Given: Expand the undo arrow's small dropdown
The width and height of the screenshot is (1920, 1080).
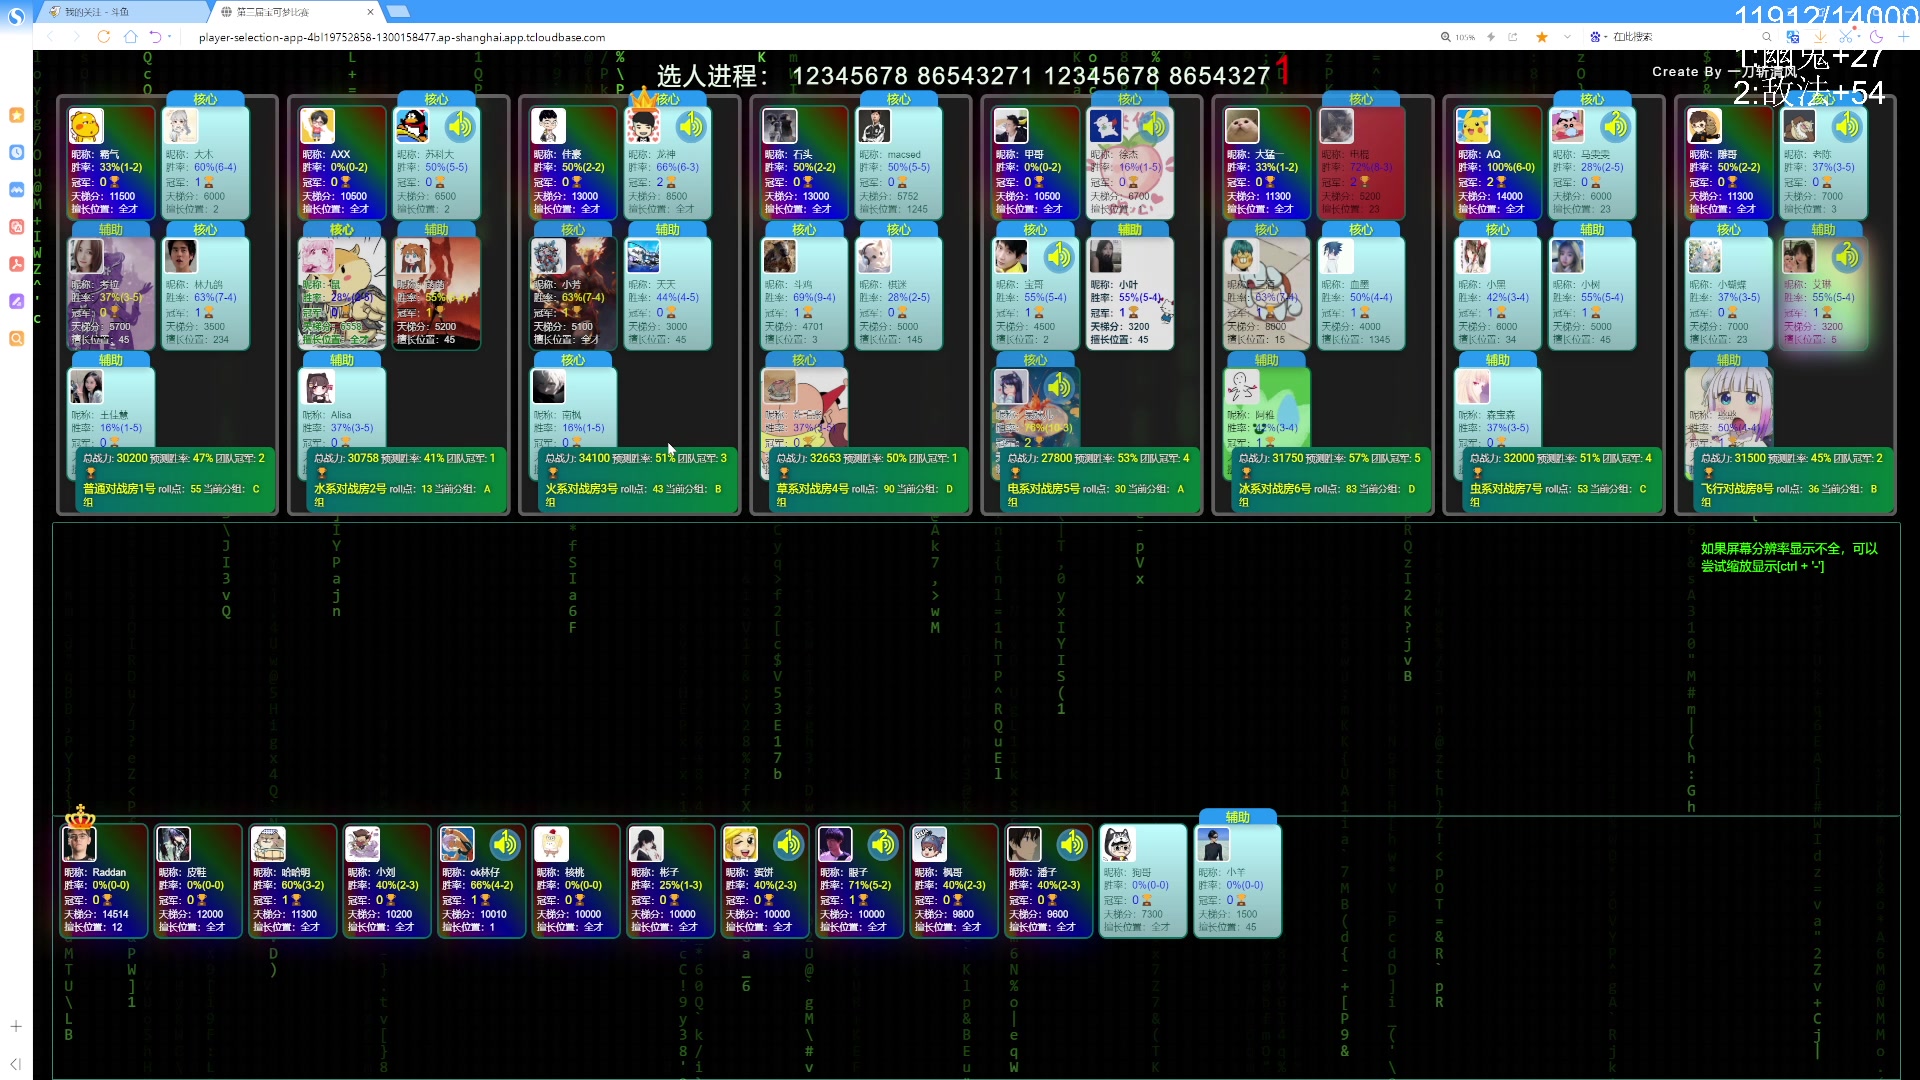Looking at the screenshot, I should (x=170, y=37).
